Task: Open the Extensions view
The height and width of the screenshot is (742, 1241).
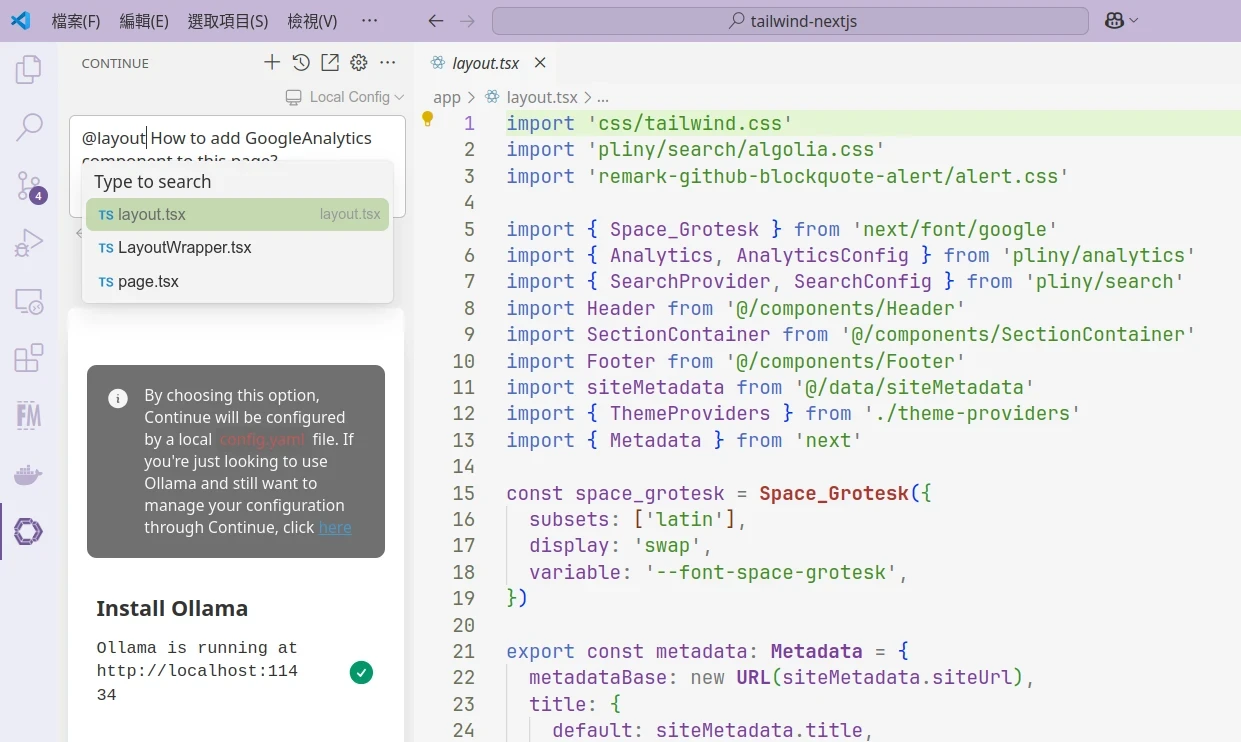Action: pos(29,358)
